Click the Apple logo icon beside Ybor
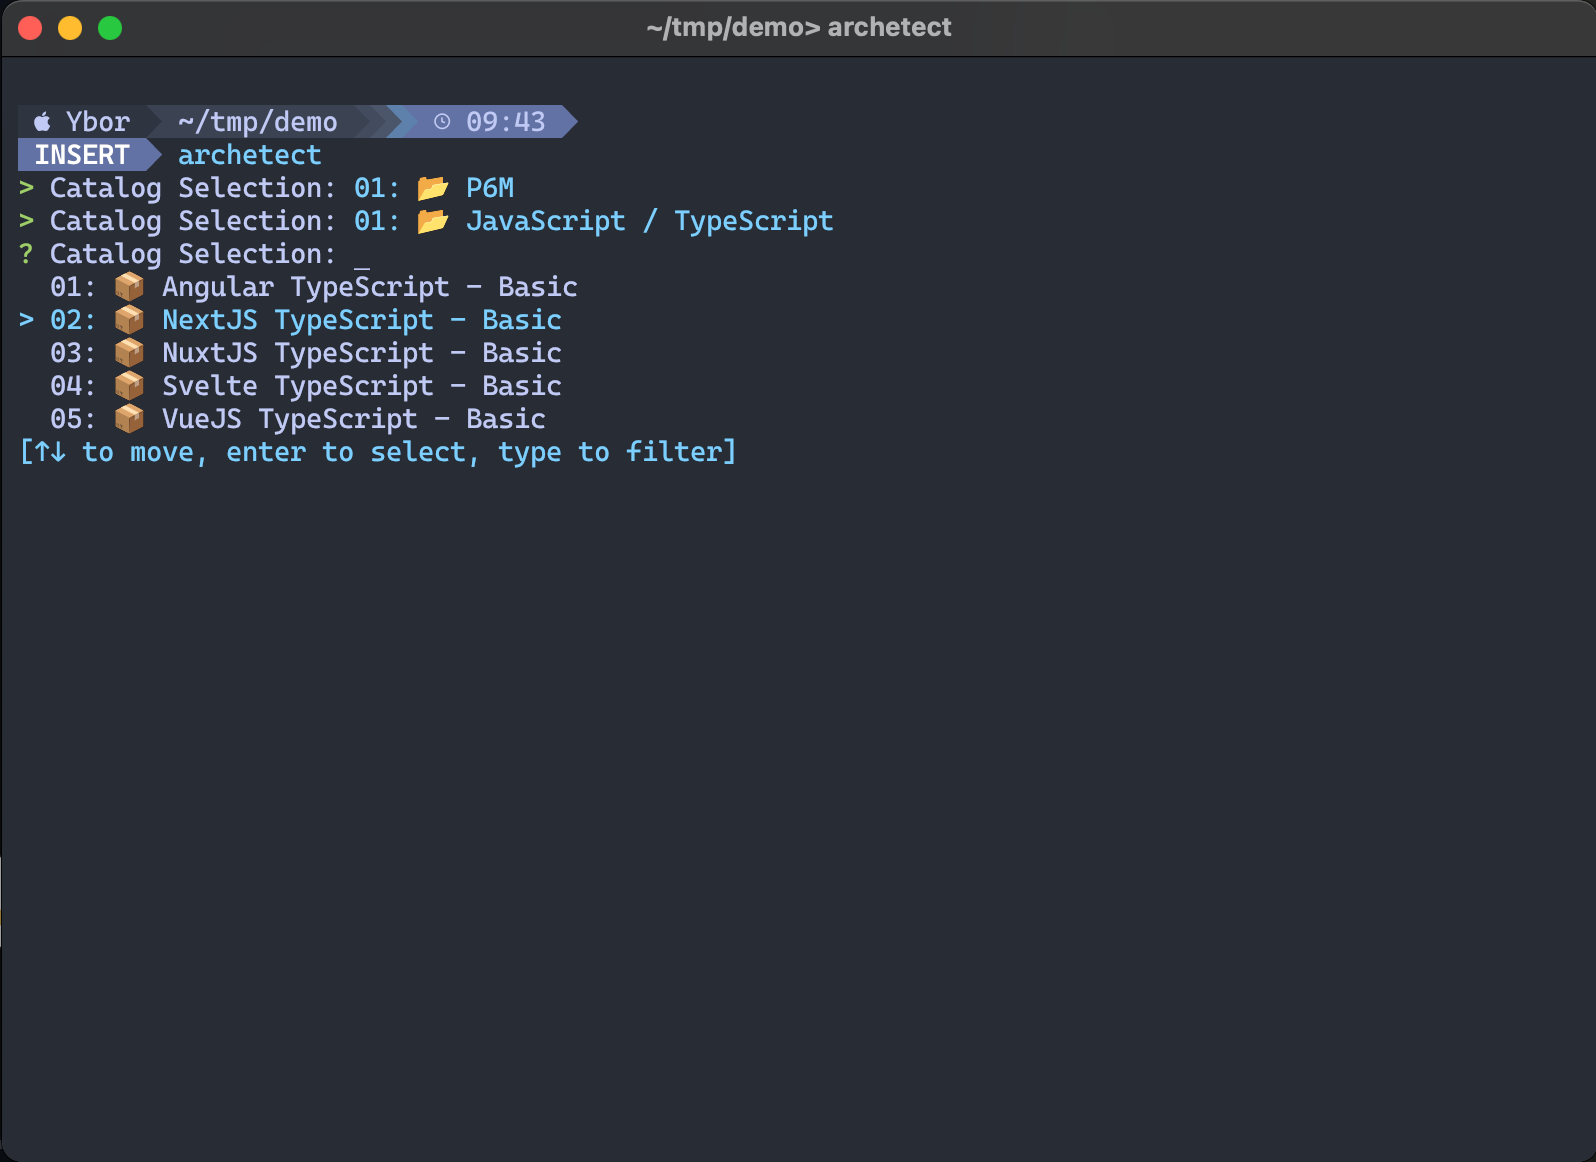The height and width of the screenshot is (1162, 1596). pos(42,122)
